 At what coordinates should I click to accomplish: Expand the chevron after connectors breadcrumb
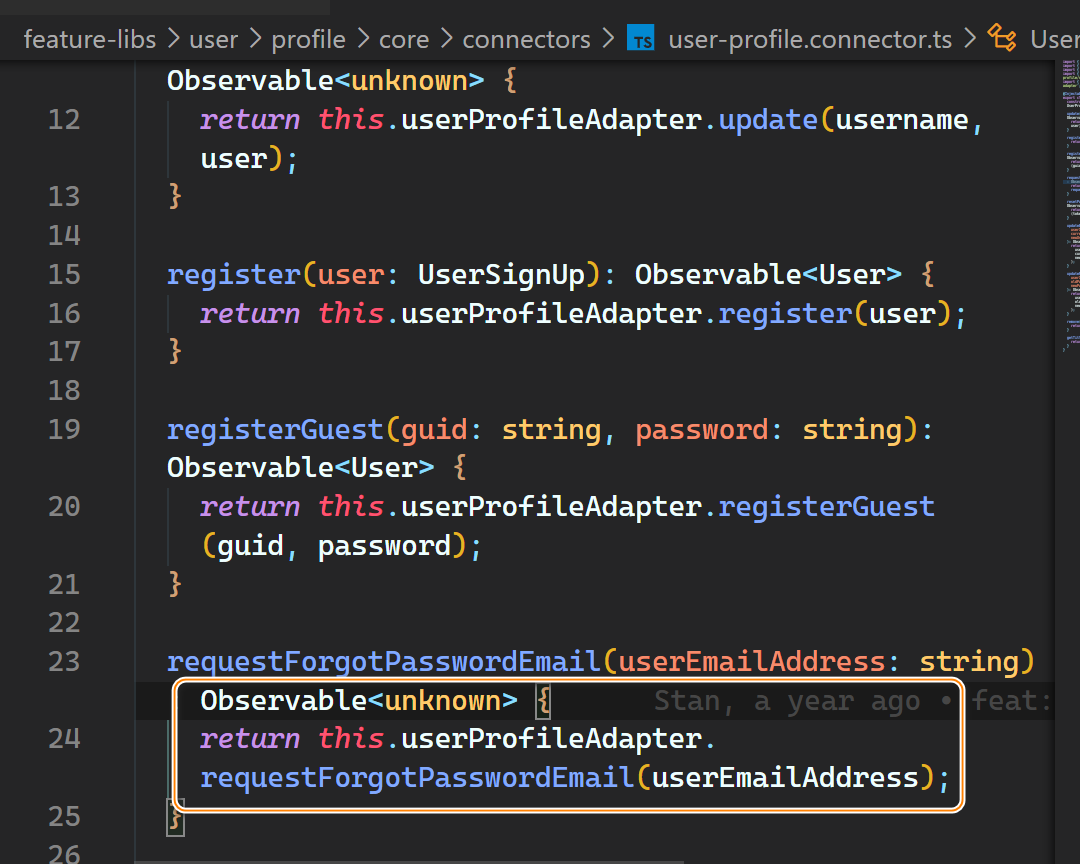point(608,39)
